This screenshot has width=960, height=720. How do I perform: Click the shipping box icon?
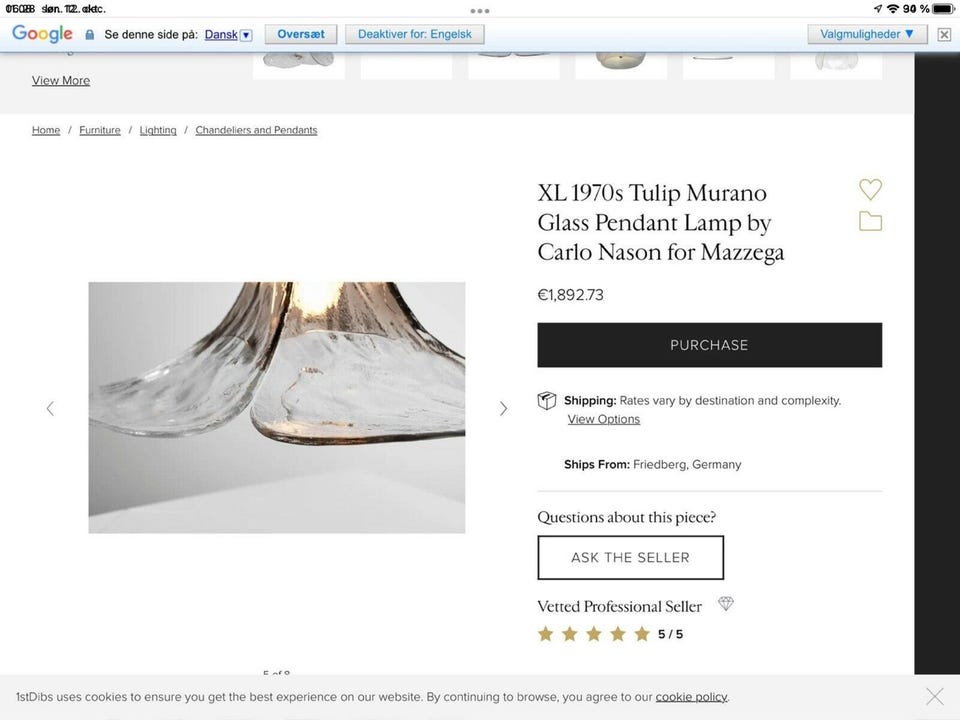point(547,400)
